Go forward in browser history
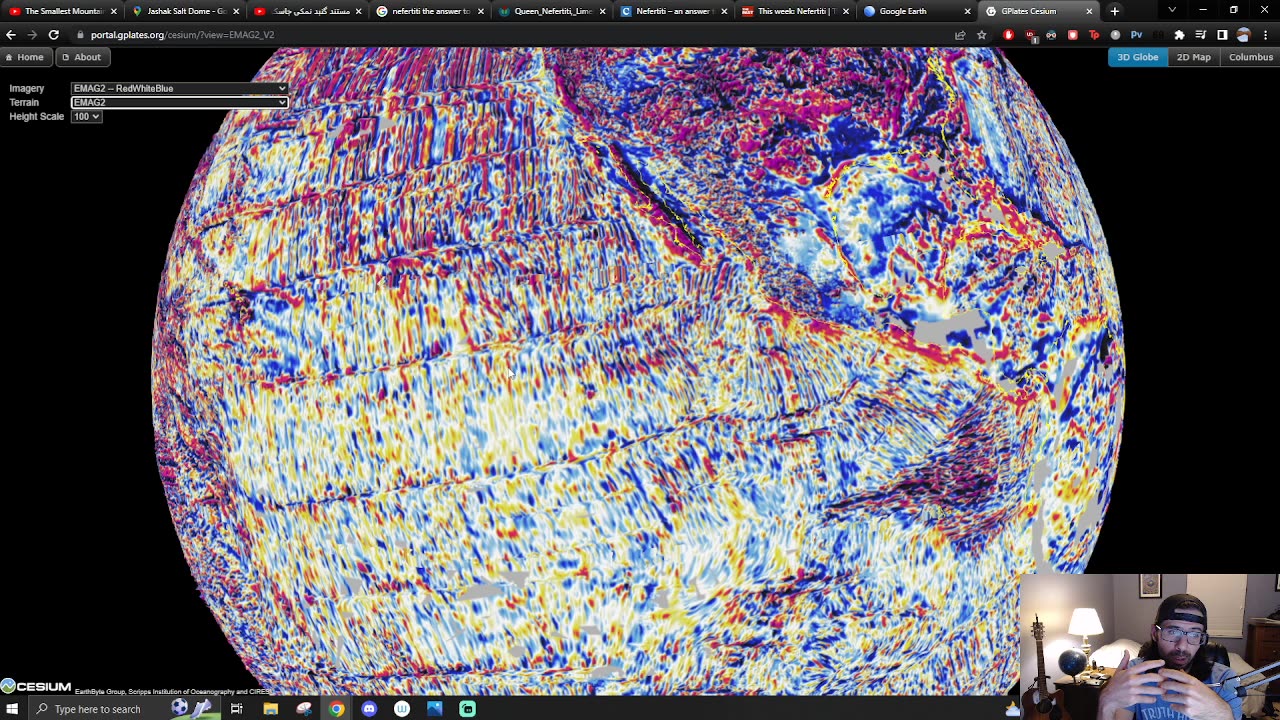This screenshot has width=1280, height=720. coord(32,35)
